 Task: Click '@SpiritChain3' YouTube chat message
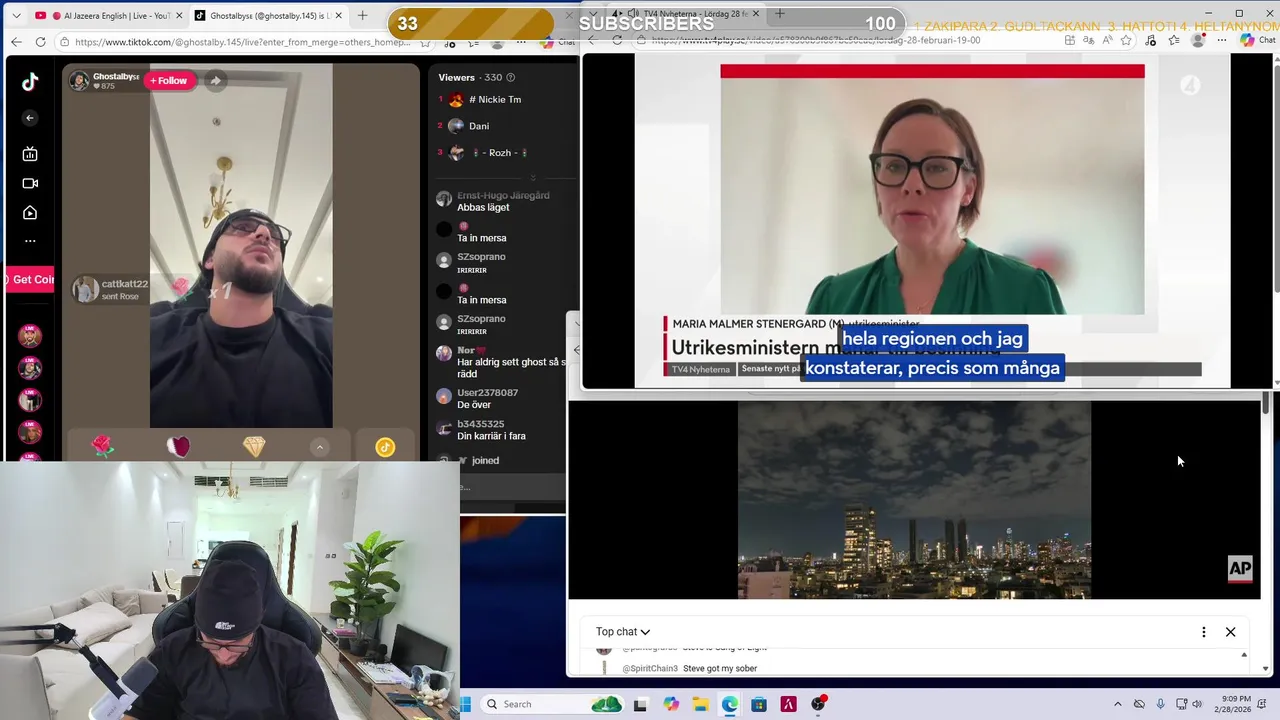pyautogui.click(x=690, y=668)
